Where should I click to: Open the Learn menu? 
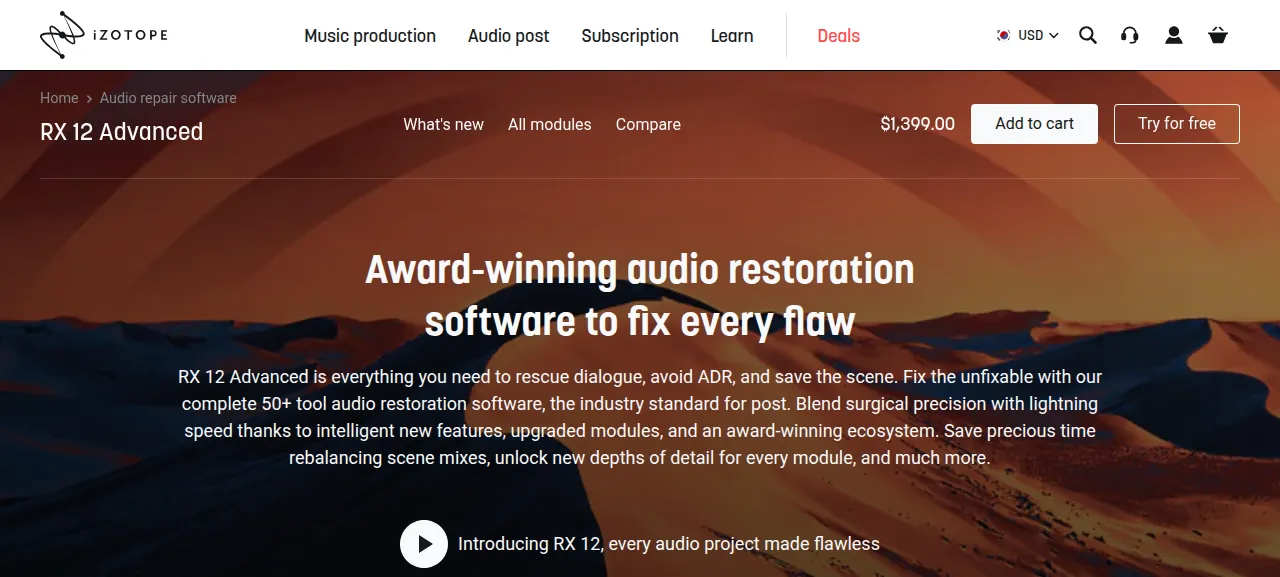coord(732,36)
